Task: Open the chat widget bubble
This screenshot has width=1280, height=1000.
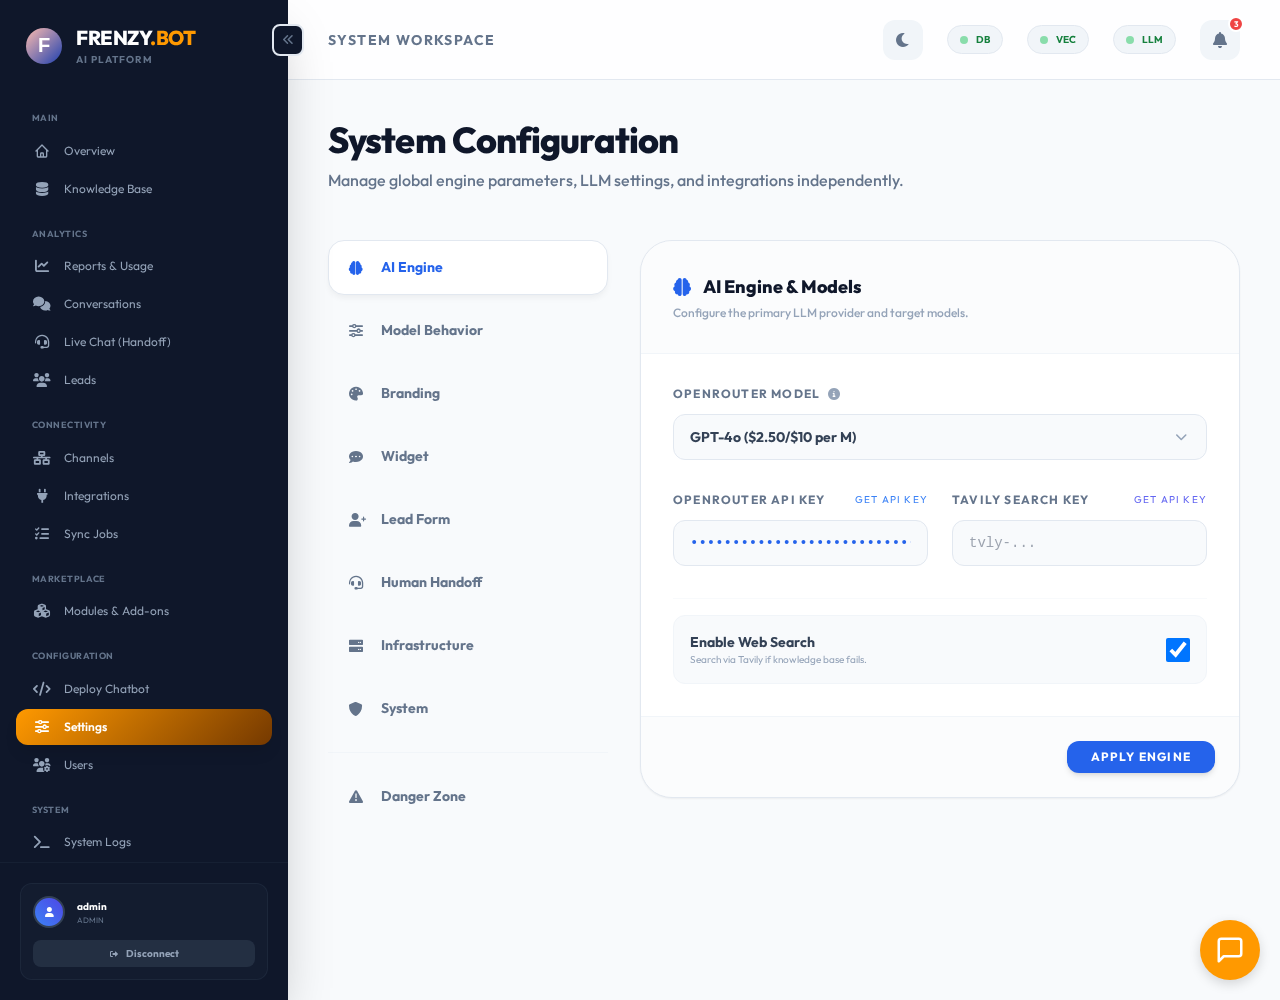Action: tap(1229, 950)
